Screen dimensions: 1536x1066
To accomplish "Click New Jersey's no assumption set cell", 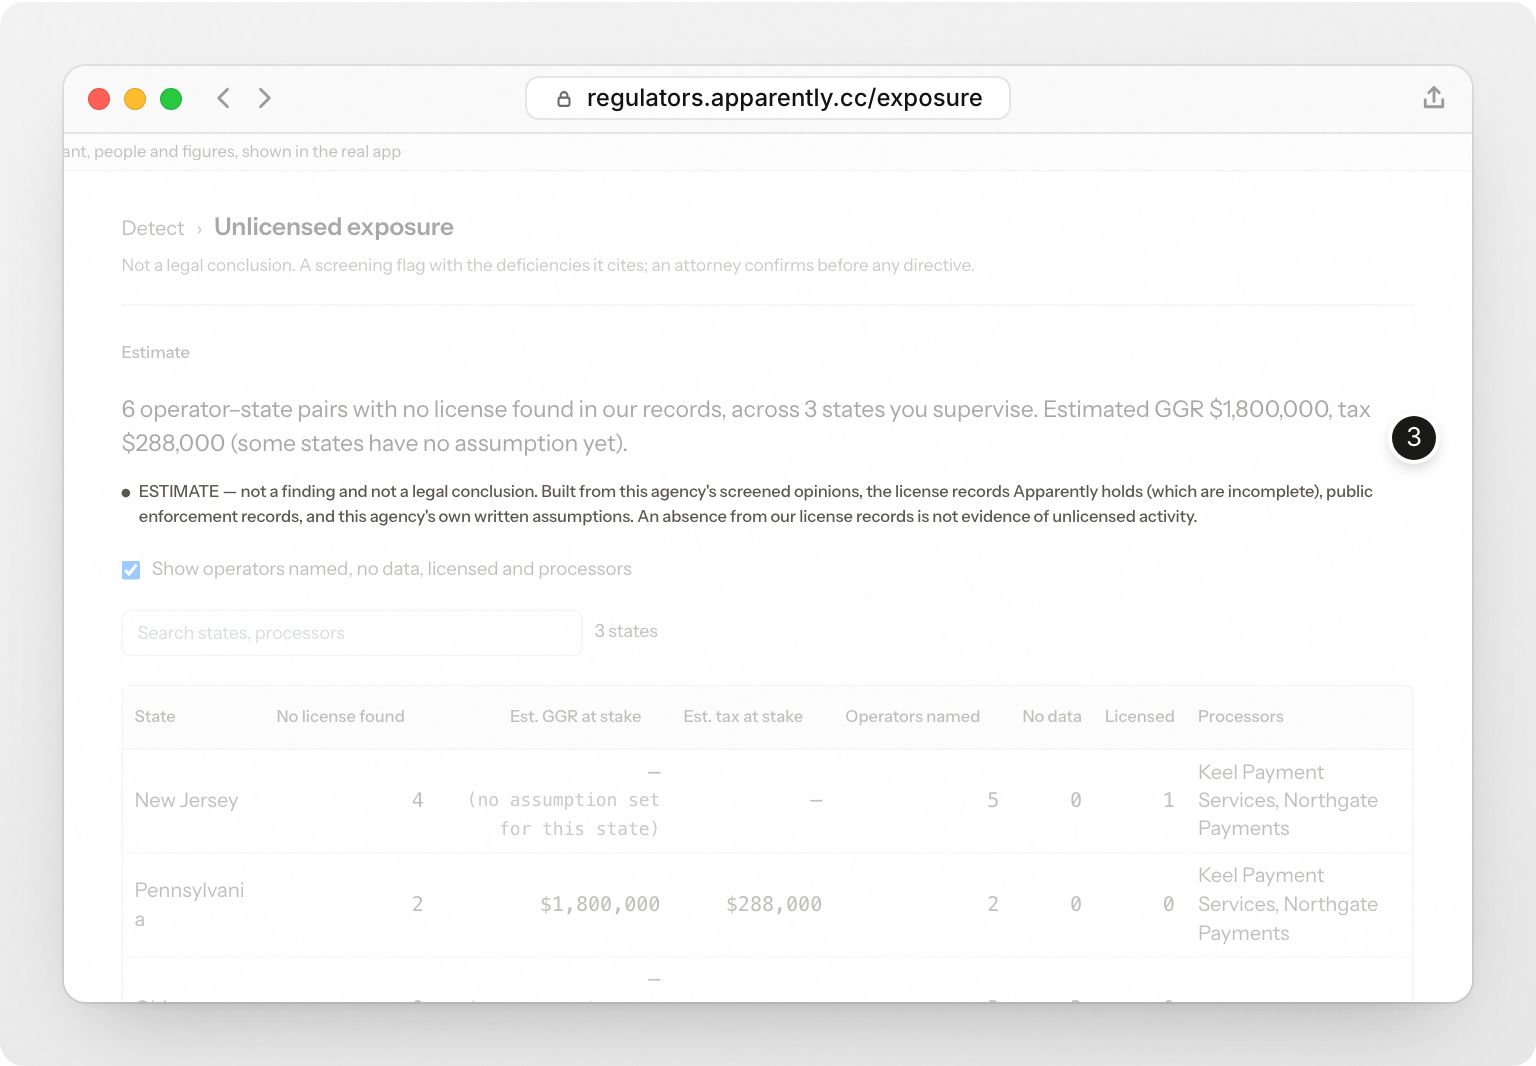I will tap(563, 800).
